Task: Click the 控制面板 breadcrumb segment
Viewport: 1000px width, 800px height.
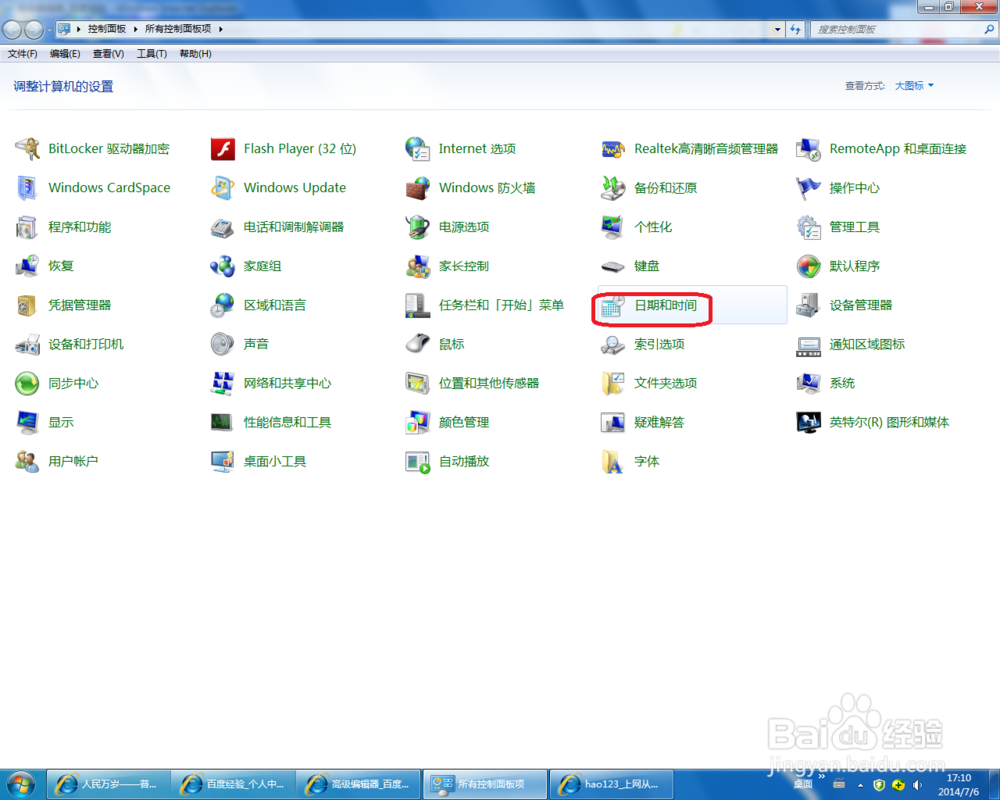Action: [107, 29]
